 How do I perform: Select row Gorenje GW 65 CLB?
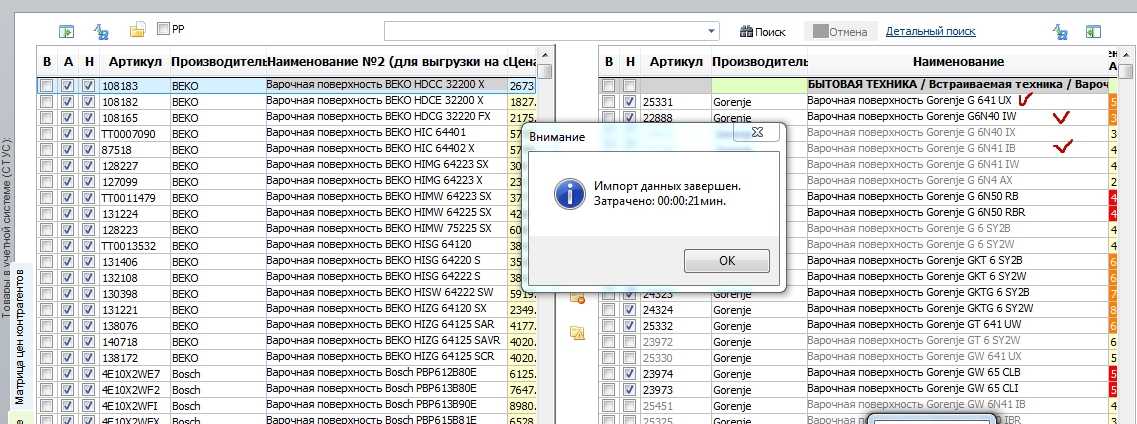859,373
